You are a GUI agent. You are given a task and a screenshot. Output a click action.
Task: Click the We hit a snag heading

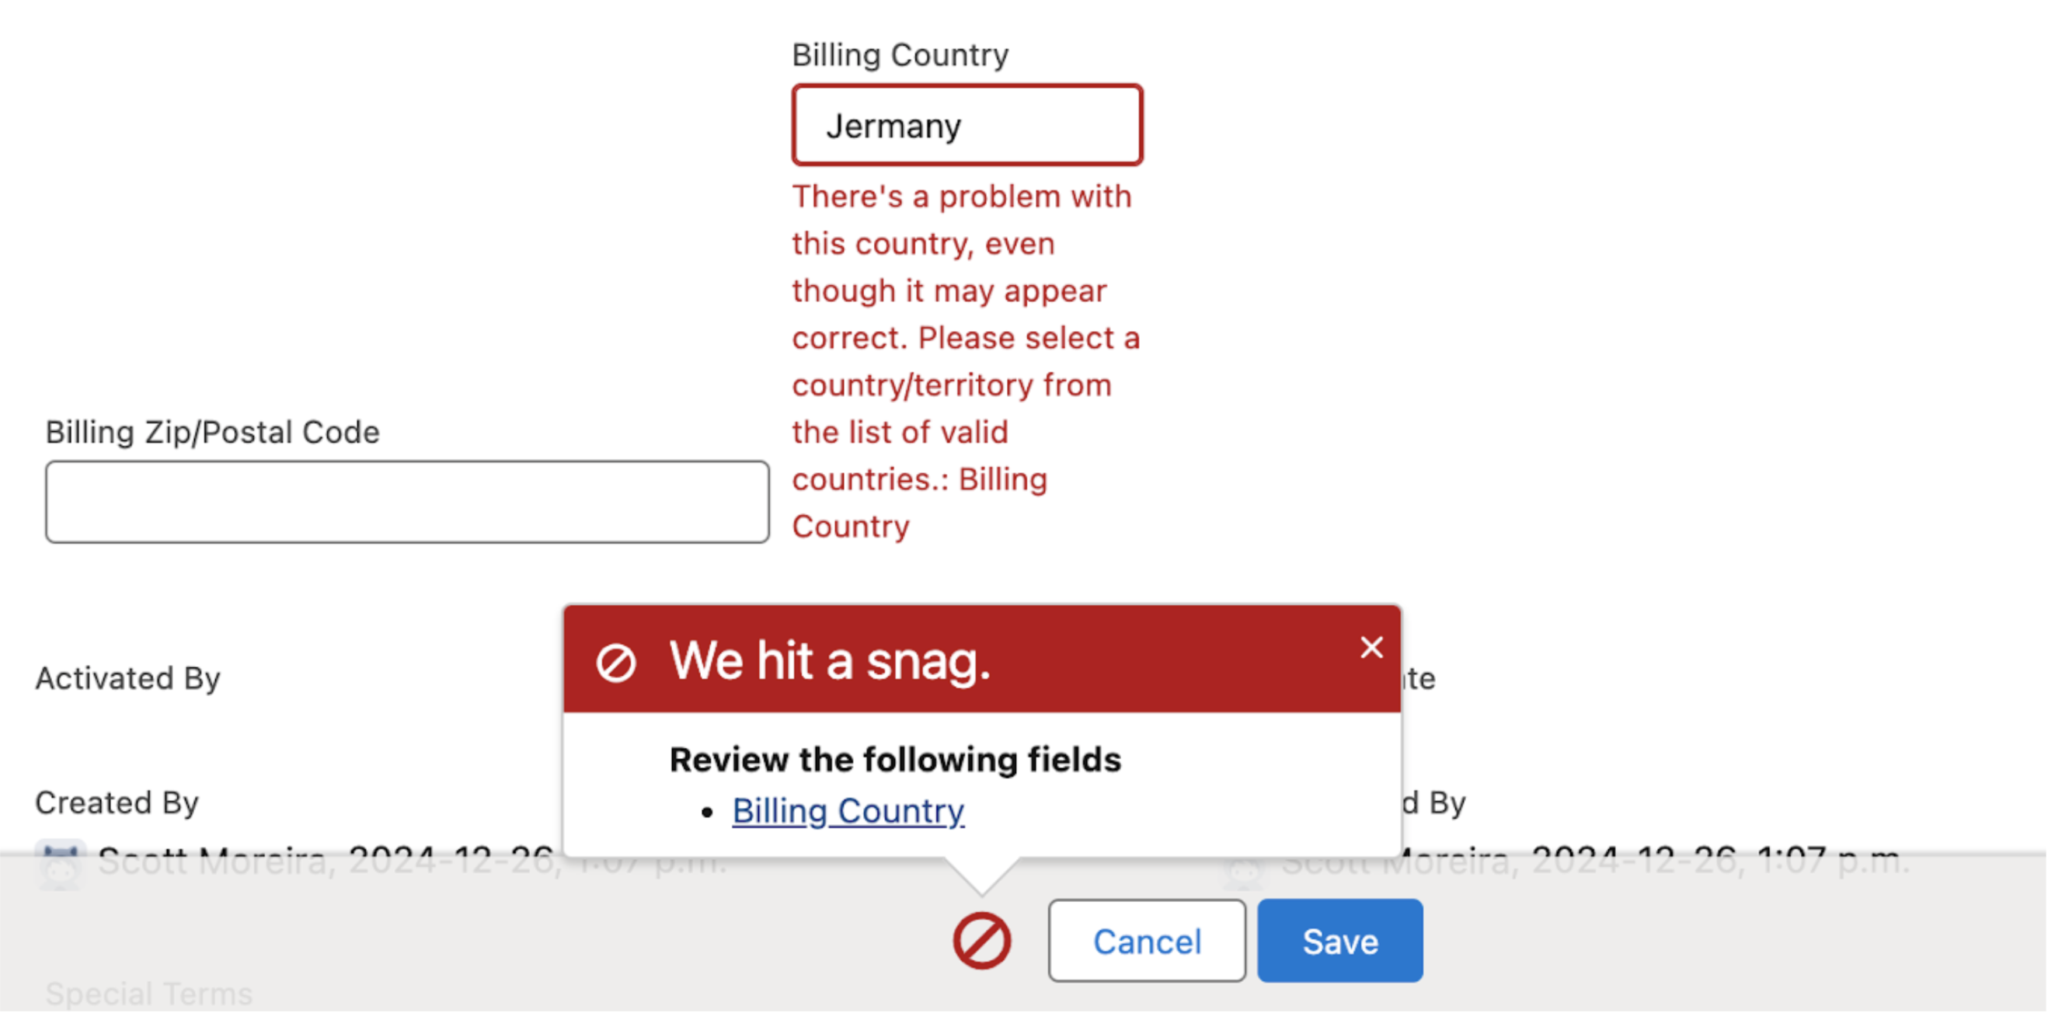(829, 659)
